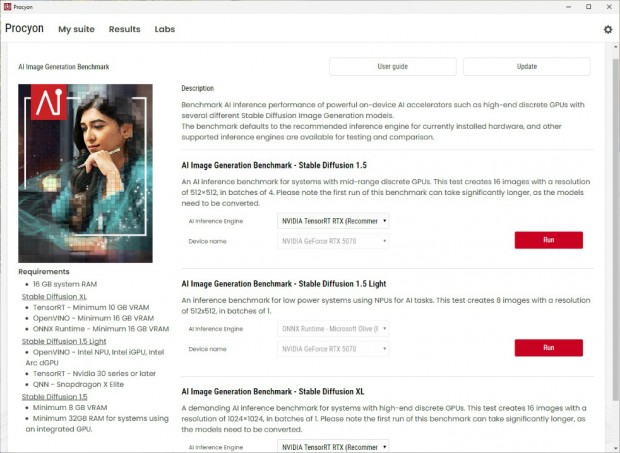Screen dimensions: 620x453
Task: Click 'TensorRT - Minimum 10 GB VRAM' line
Action: pos(91,307)
